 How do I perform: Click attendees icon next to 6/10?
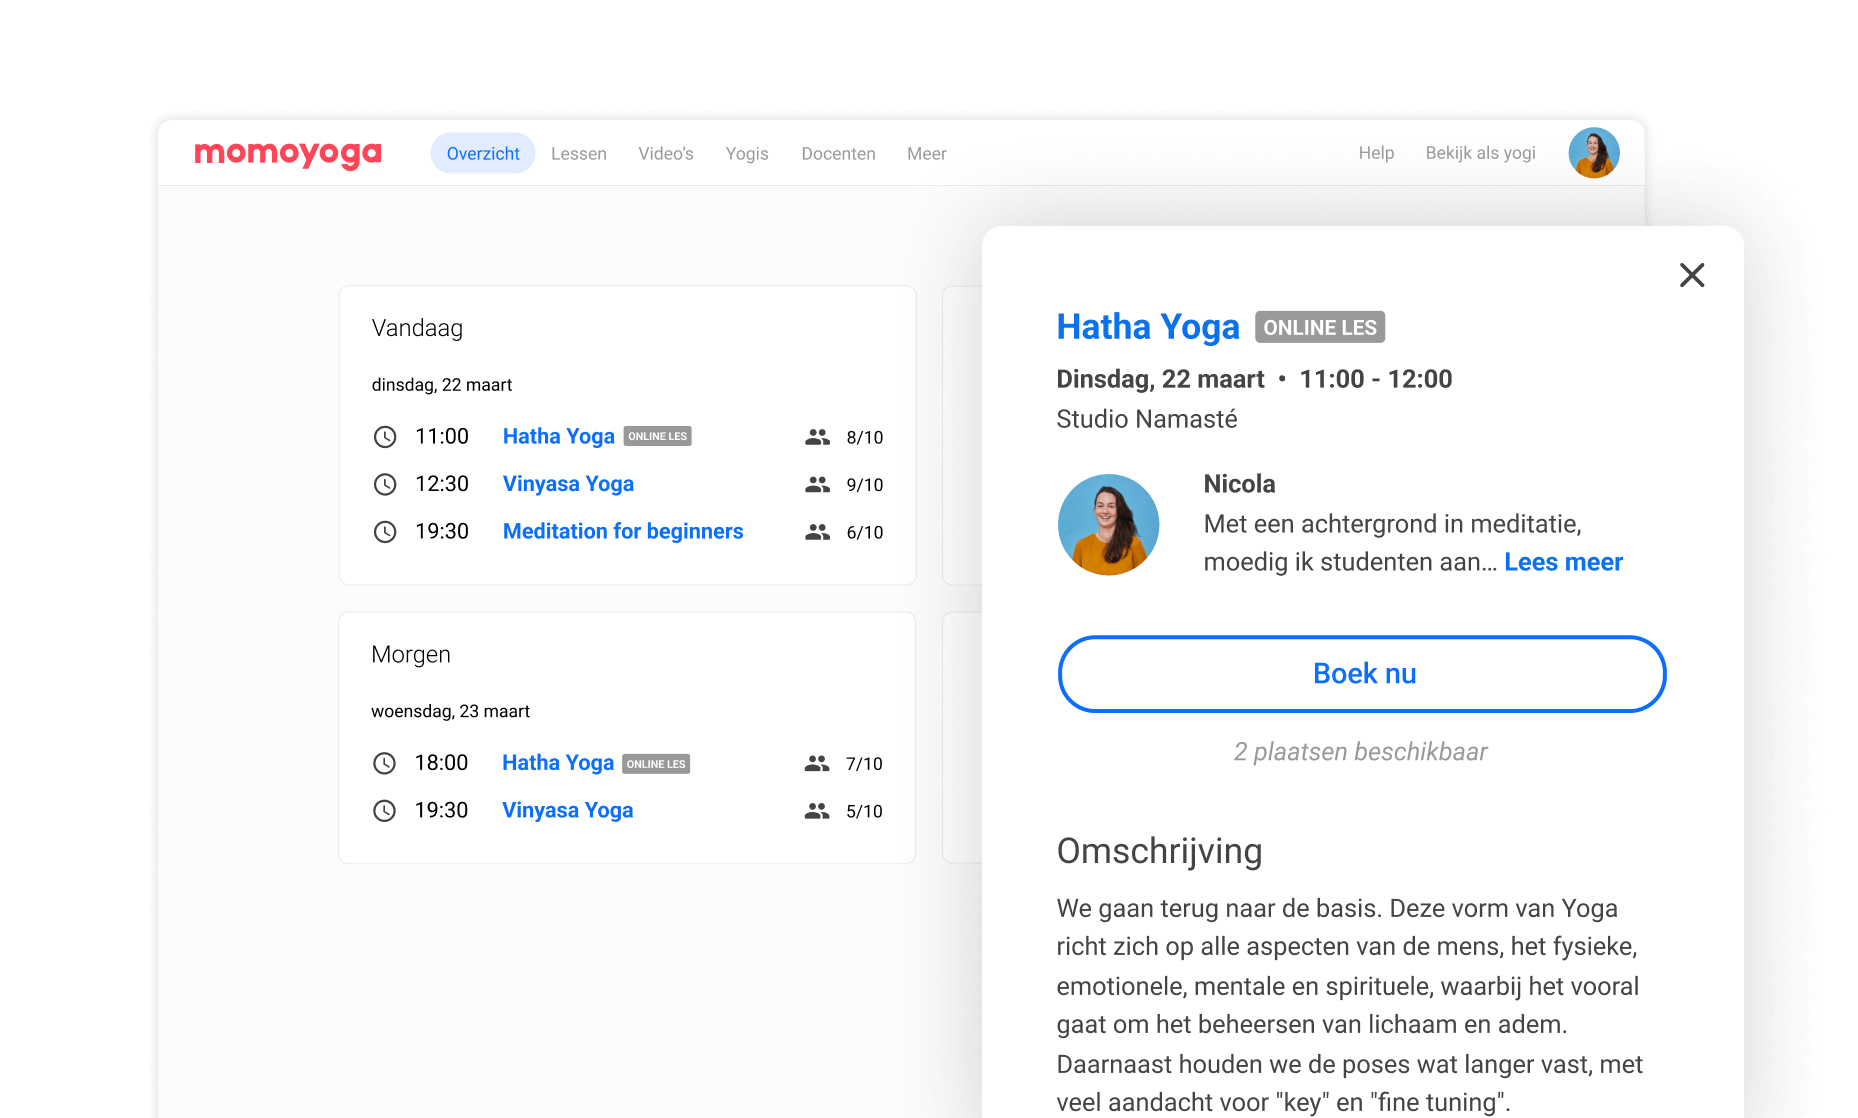click(817, 532)
